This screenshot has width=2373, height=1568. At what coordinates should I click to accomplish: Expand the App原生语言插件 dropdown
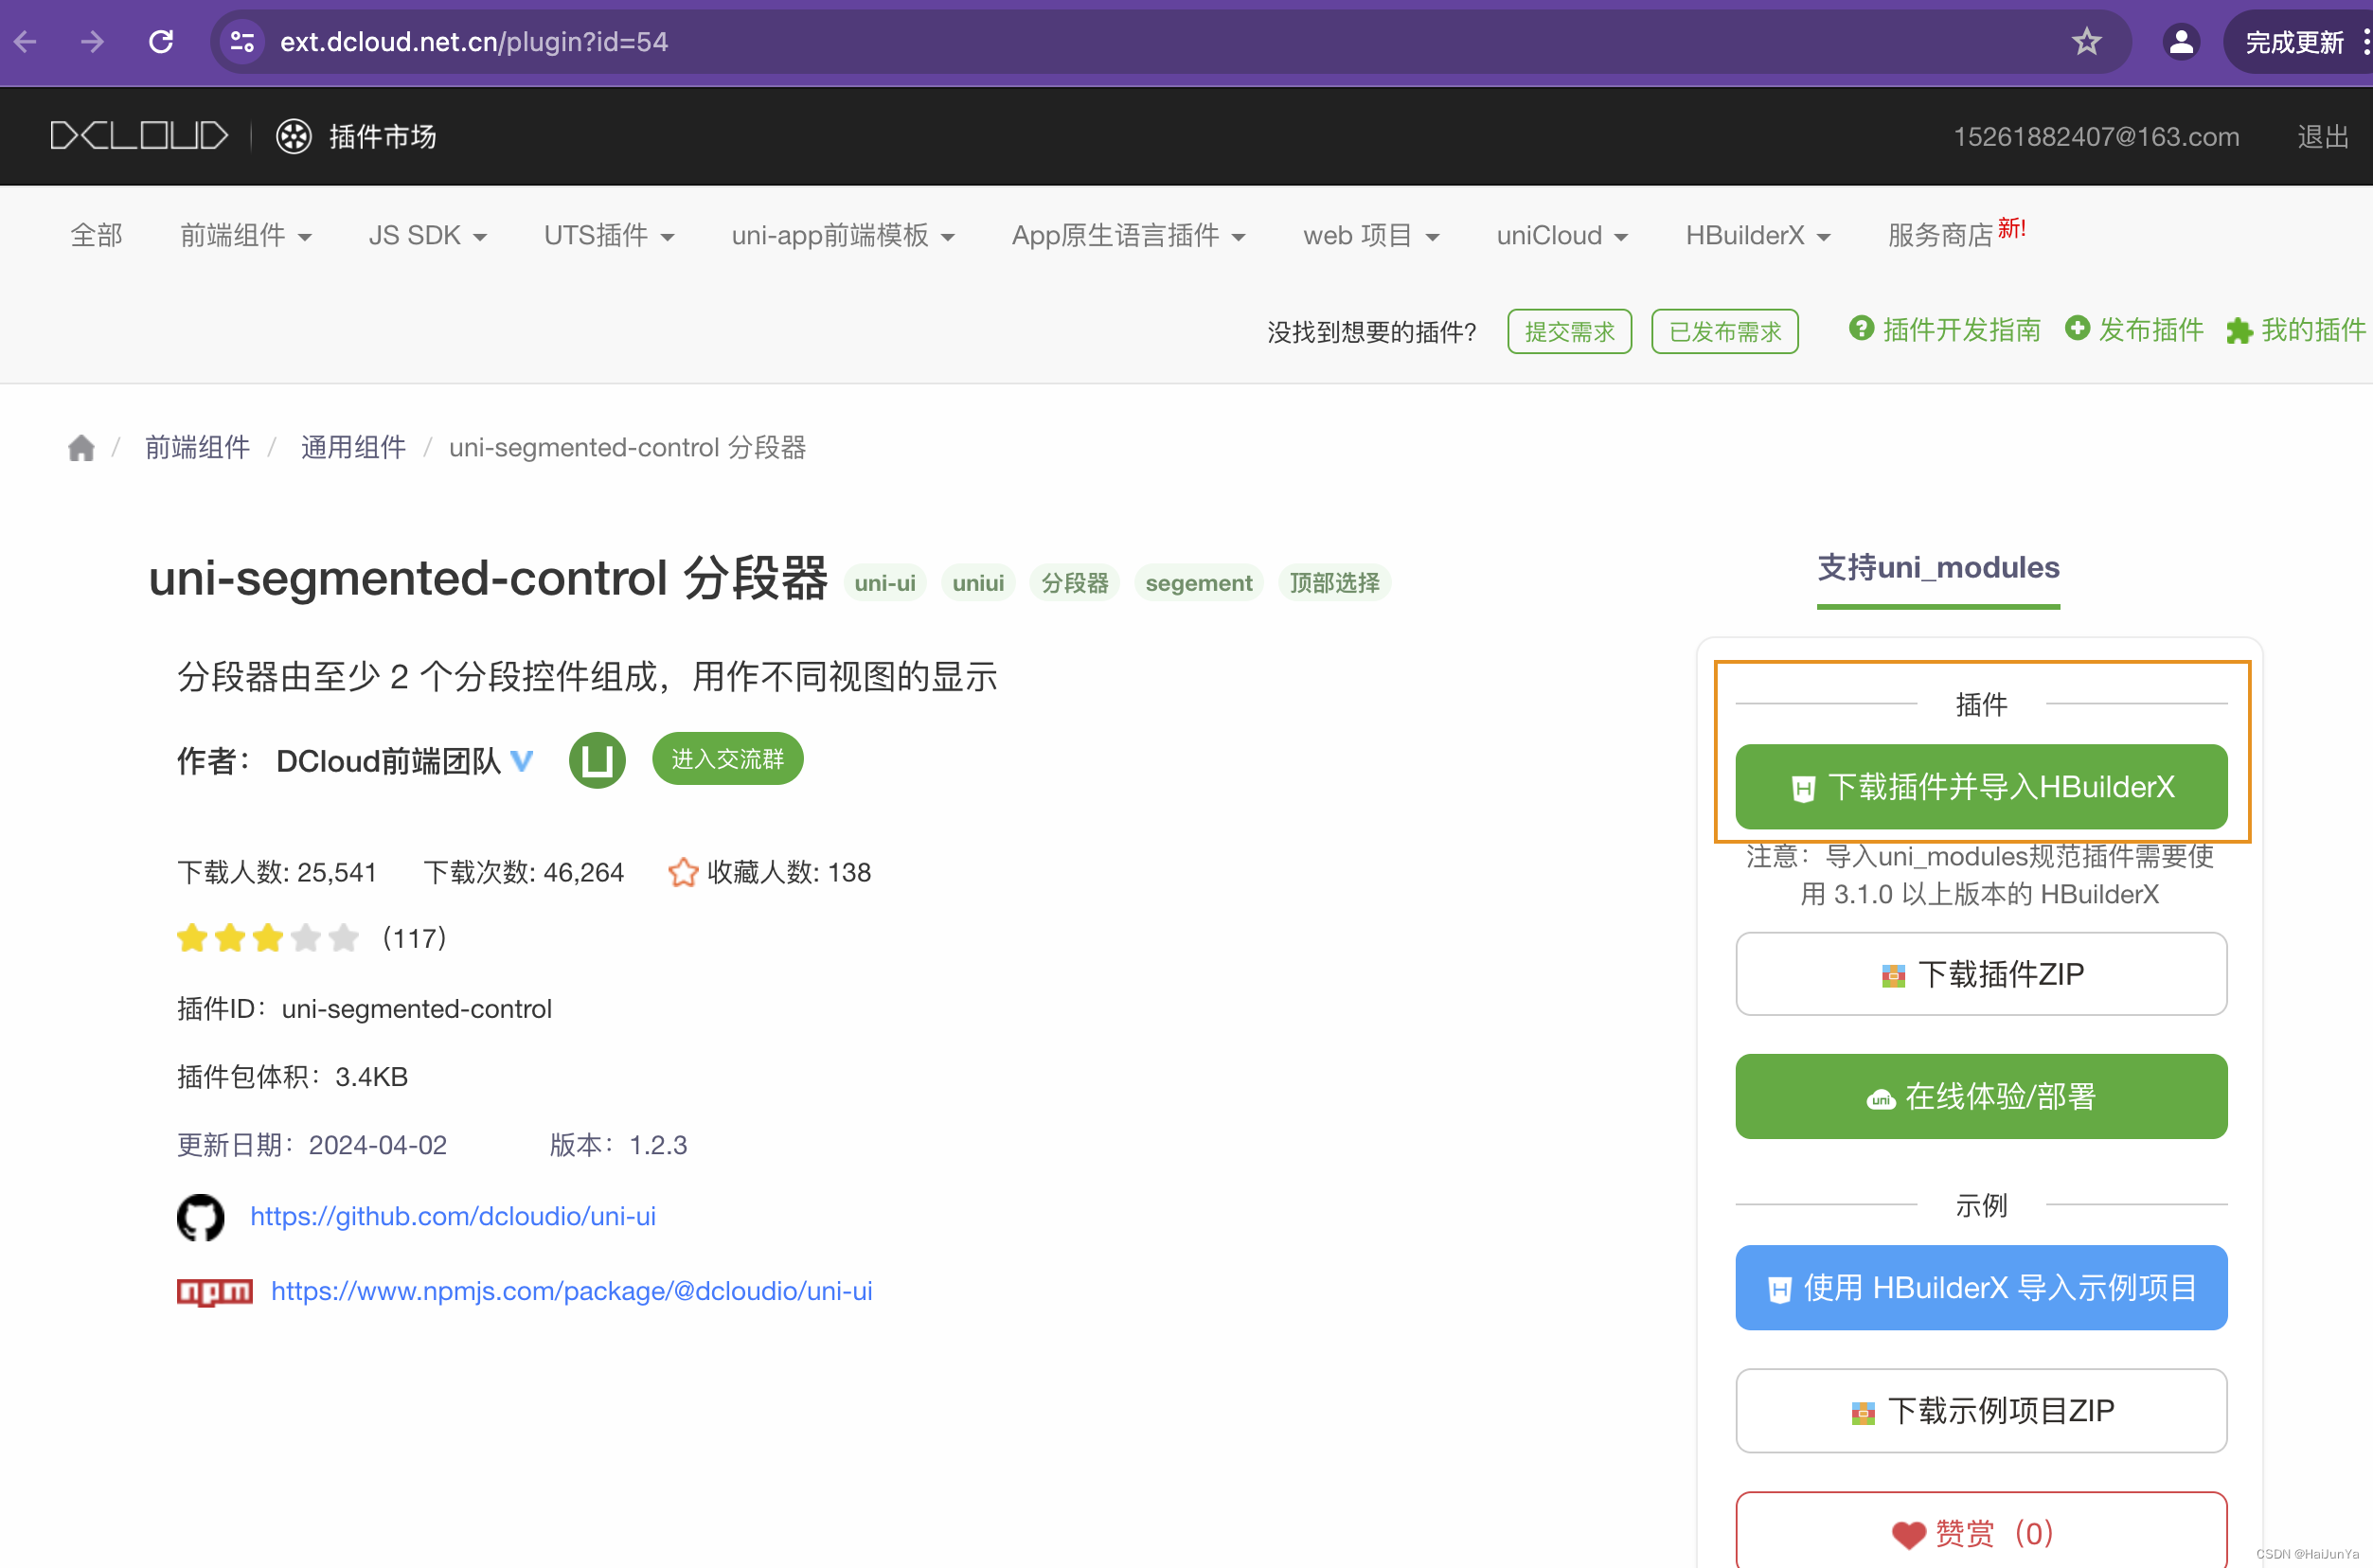click(1129, 236)
